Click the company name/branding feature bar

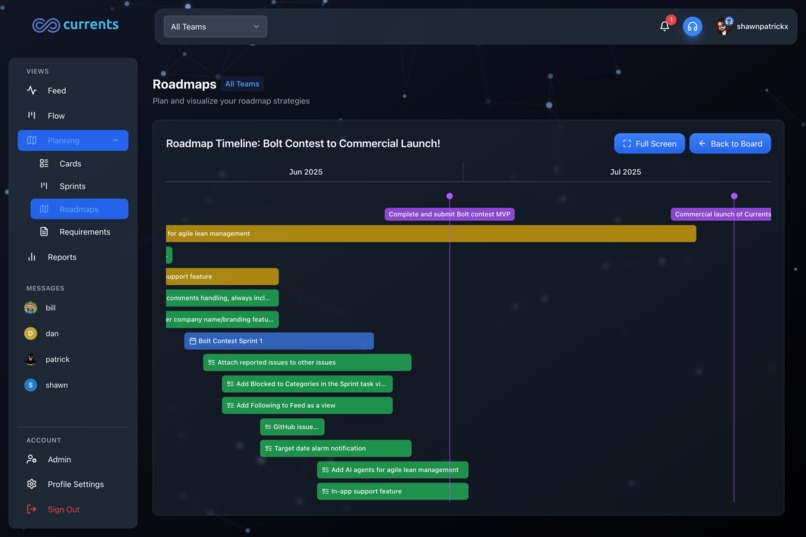point(222,320)
